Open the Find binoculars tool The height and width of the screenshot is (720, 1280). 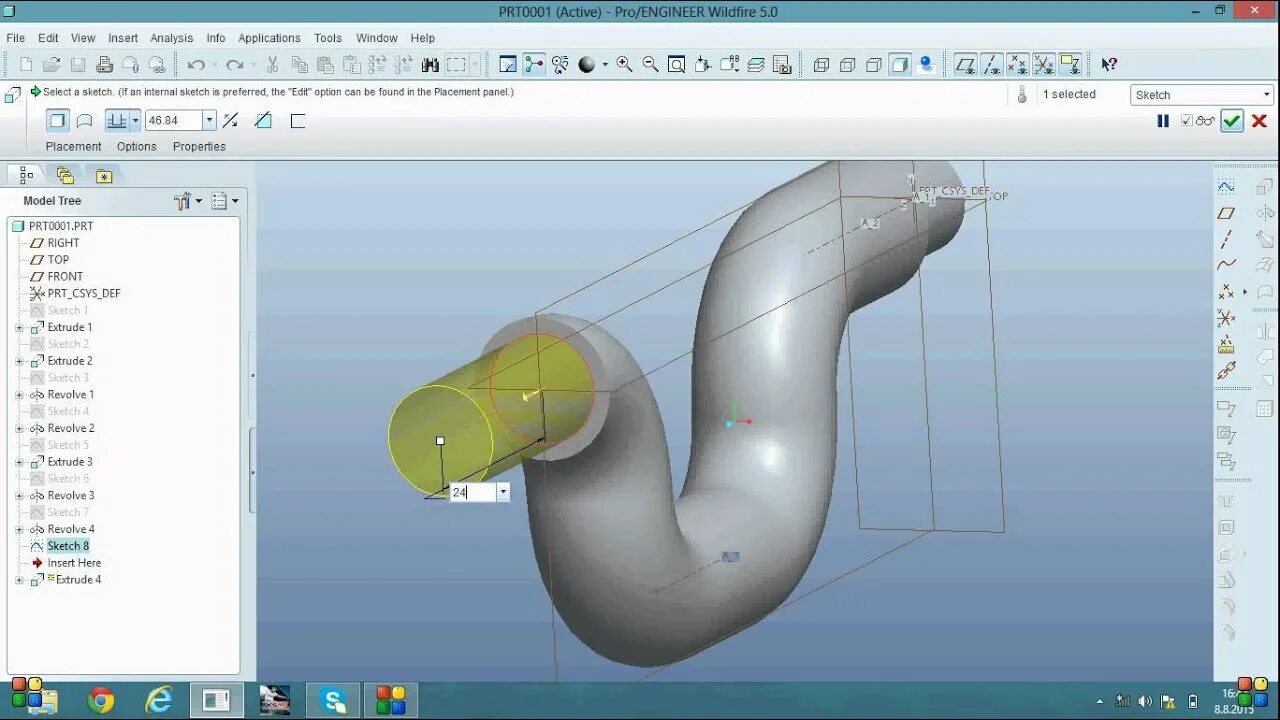point(431,64)
